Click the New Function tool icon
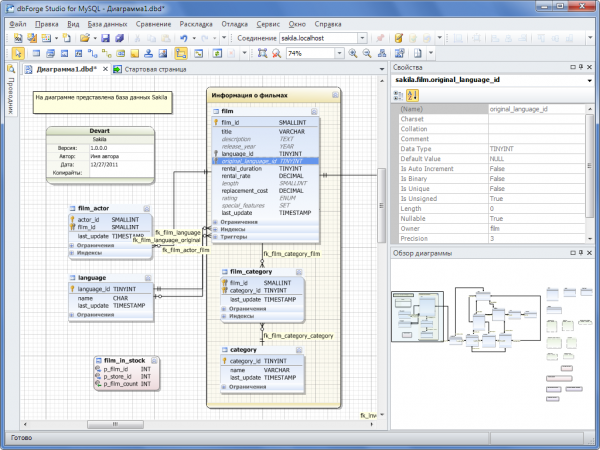600x450 pixels. pyautogui.click(x=78, y=53)
